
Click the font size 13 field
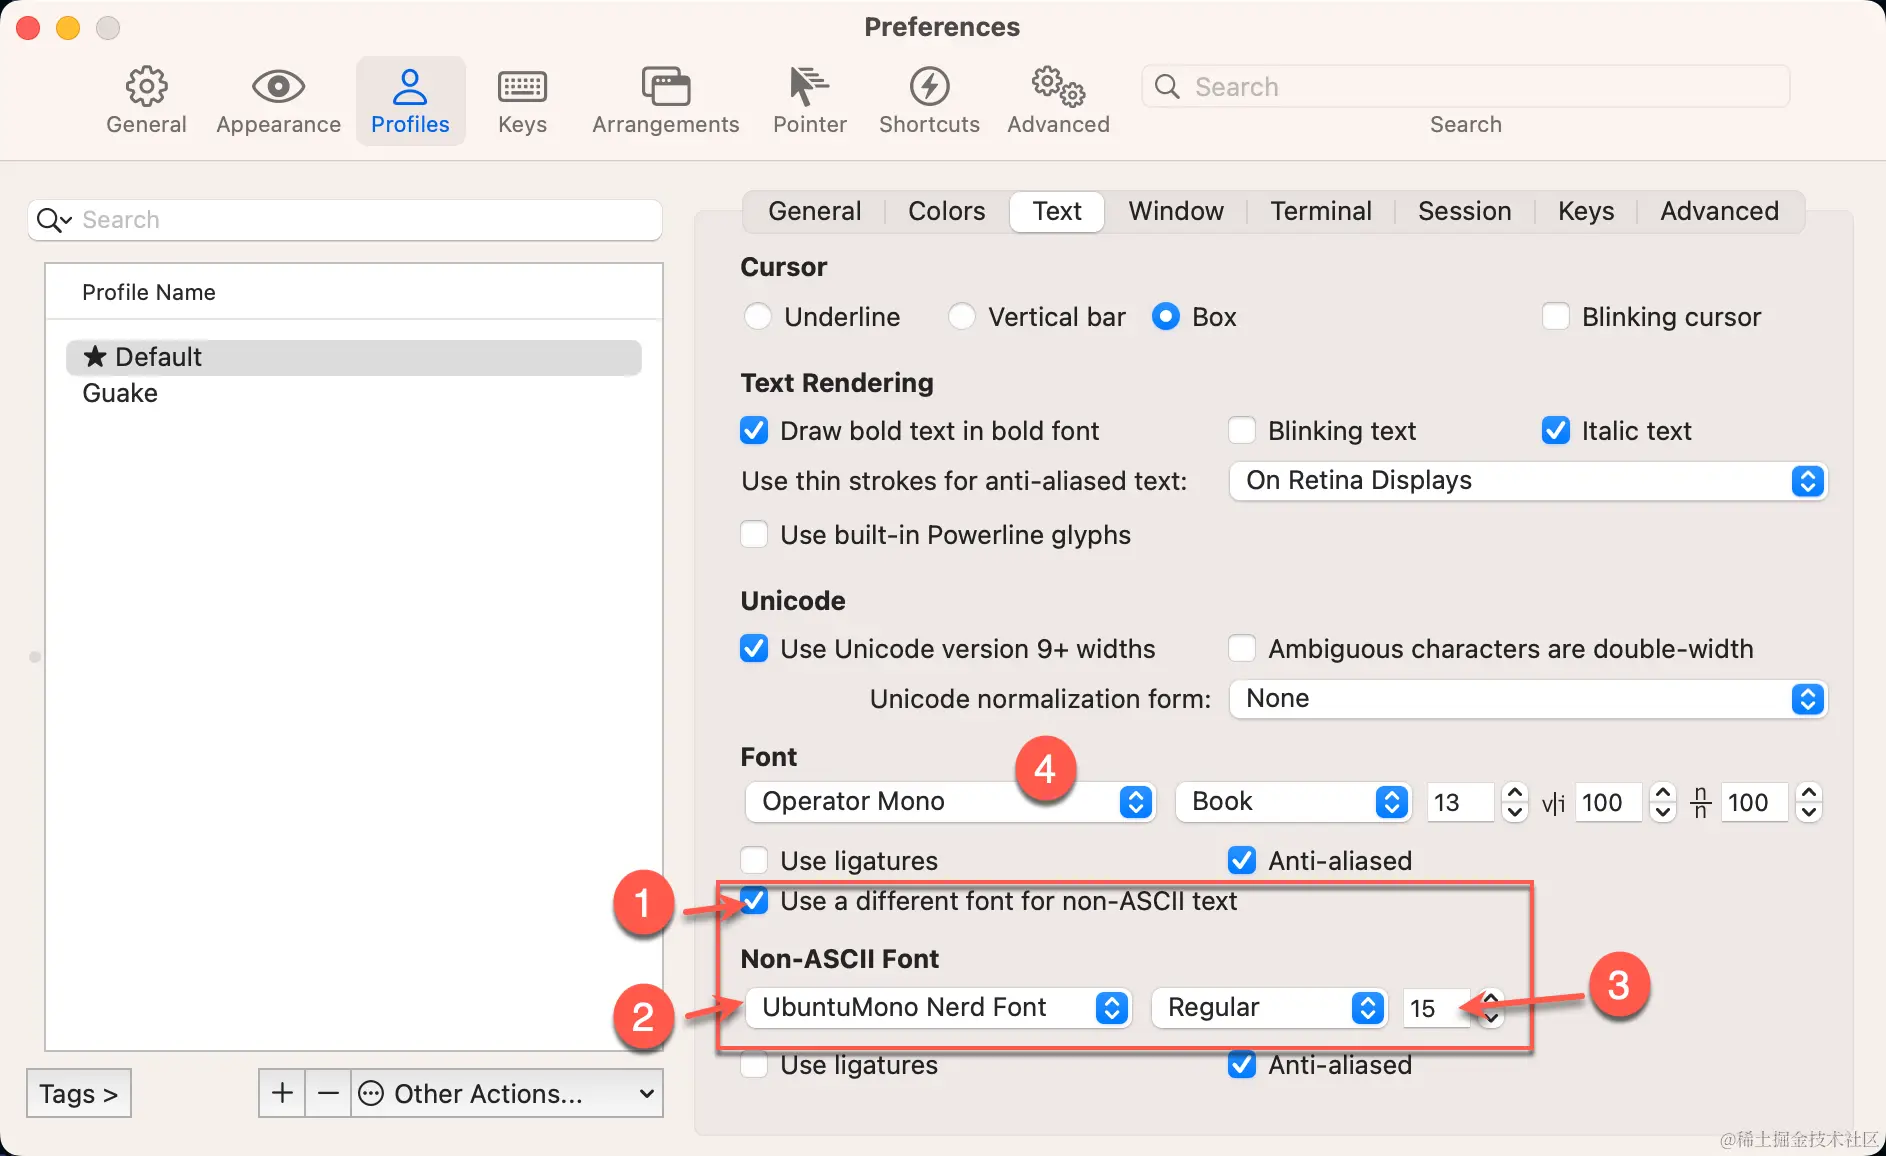pyautogui.click(x=1460, y=802)
